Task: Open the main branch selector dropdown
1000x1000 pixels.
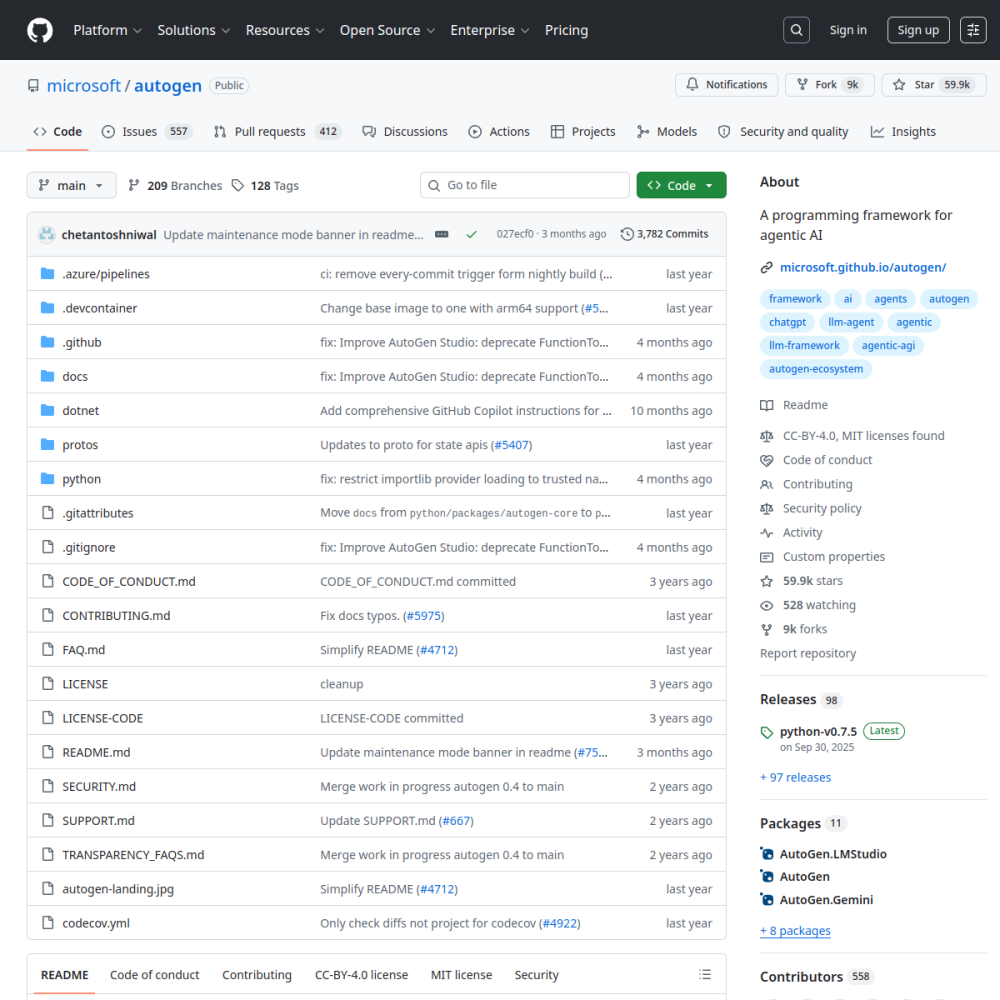Action: (x=71, y=185)
